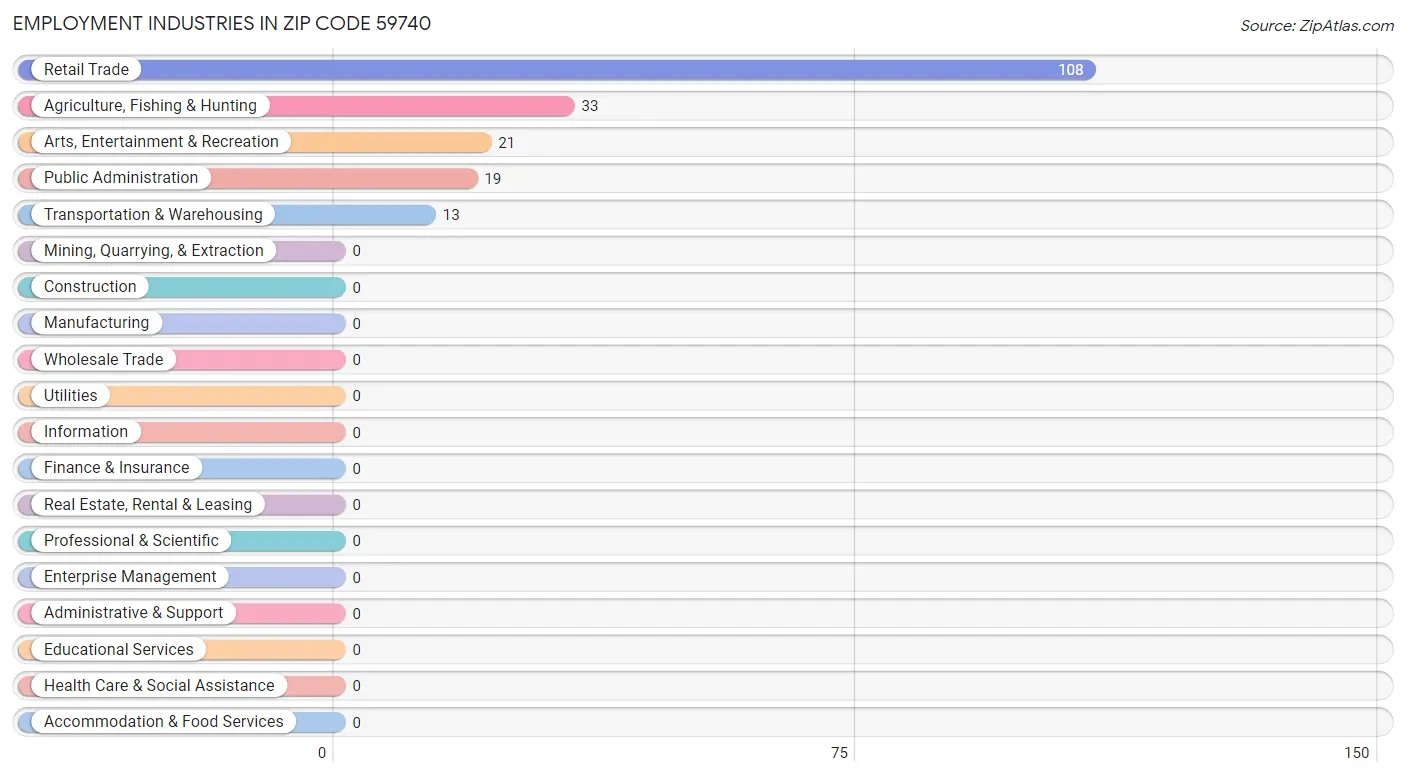Click the blue Retail Trade bar middle
The image size is (1406, 777).
[557, 70]
